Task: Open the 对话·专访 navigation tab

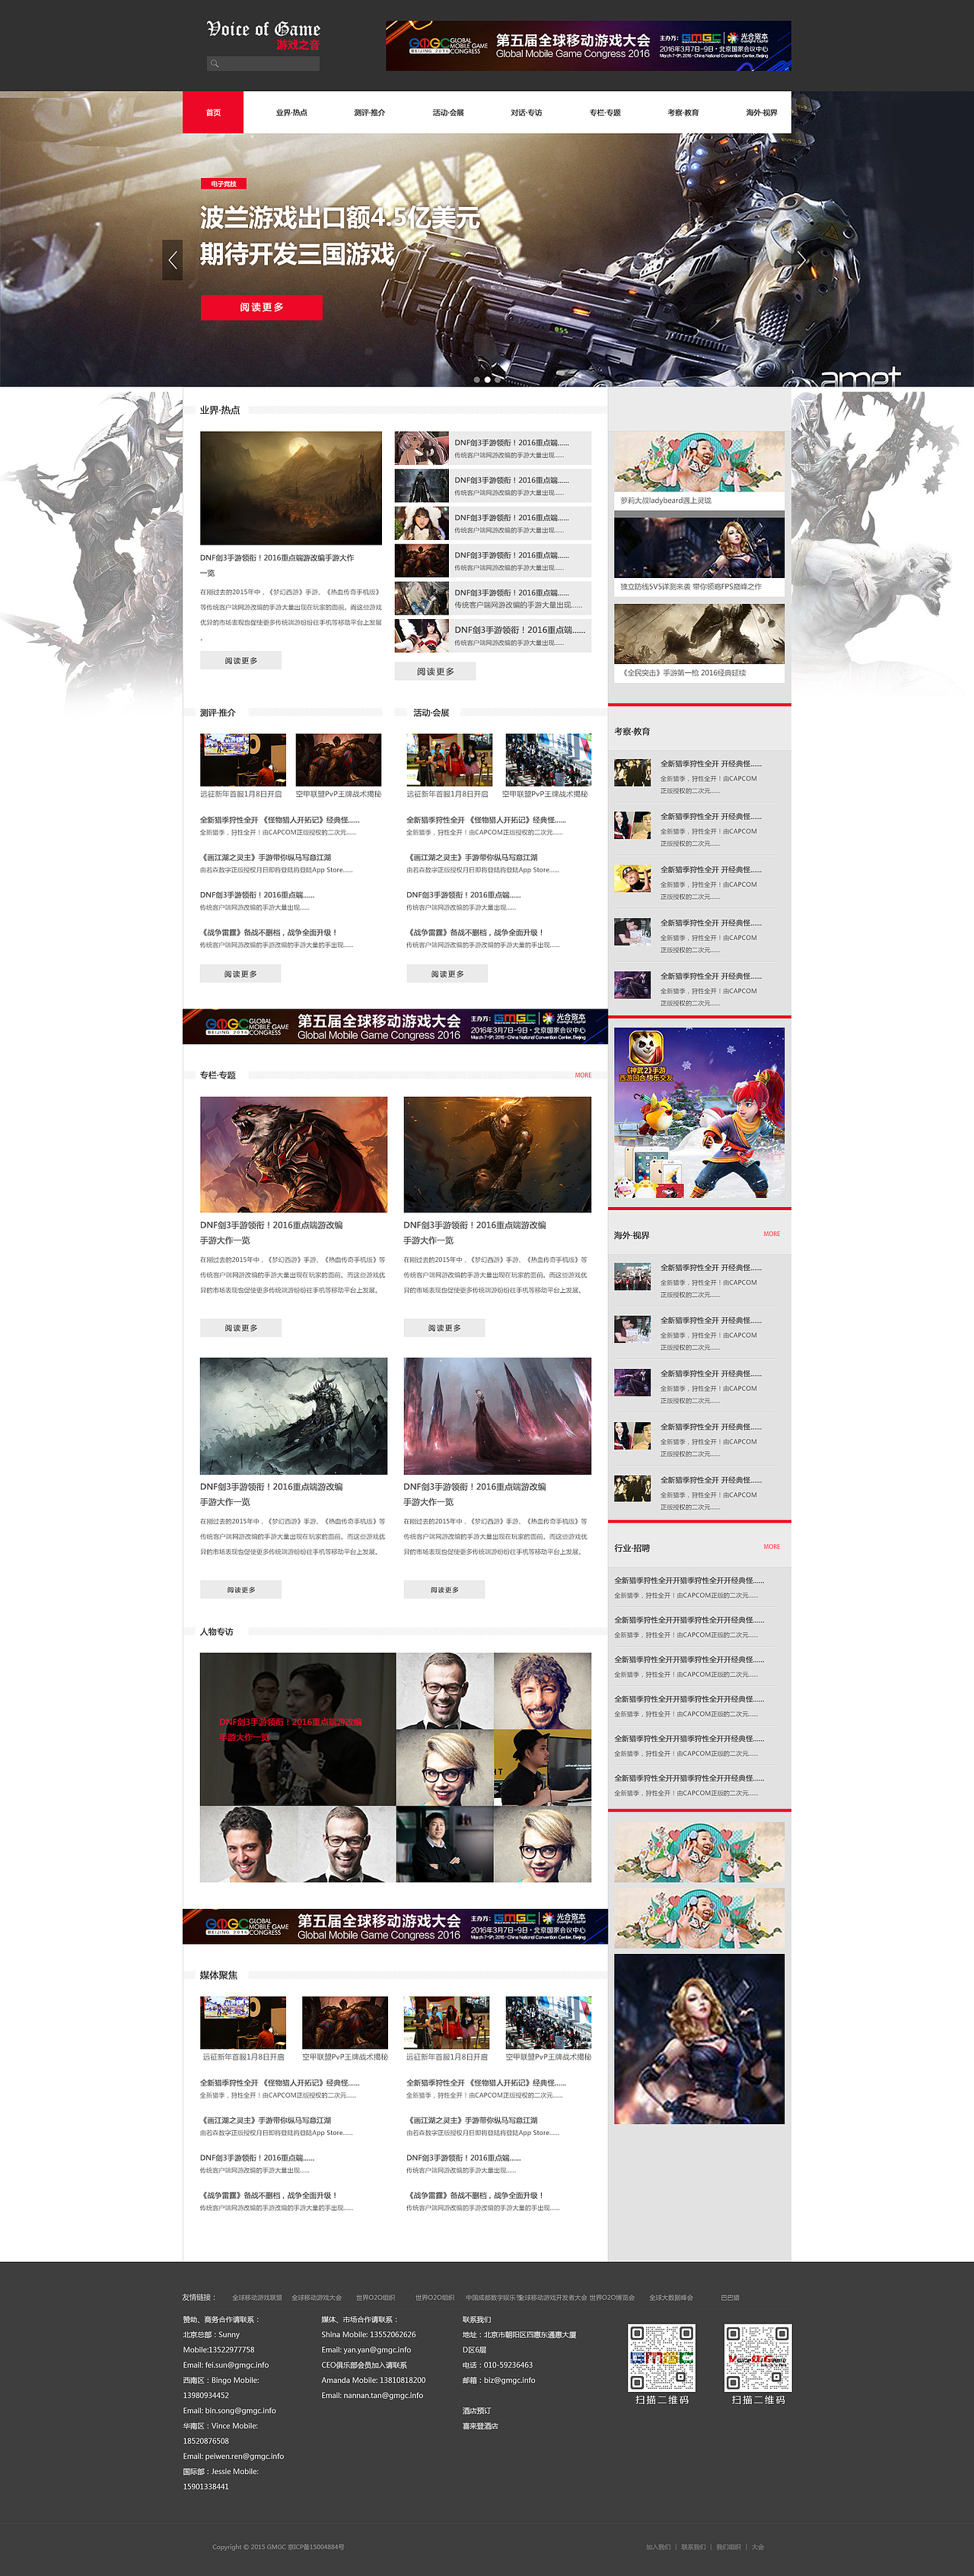Action: pyautogui.click(x=526, y=113)
